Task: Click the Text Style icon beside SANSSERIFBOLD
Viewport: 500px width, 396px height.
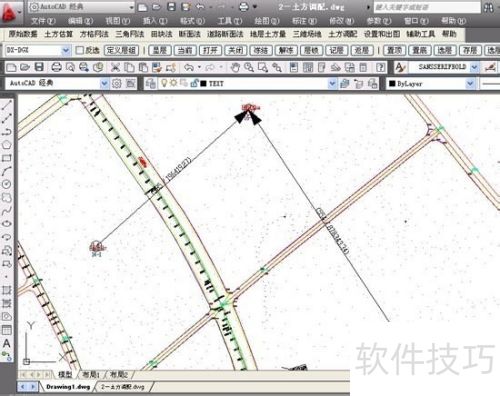Action: [400, 68]
